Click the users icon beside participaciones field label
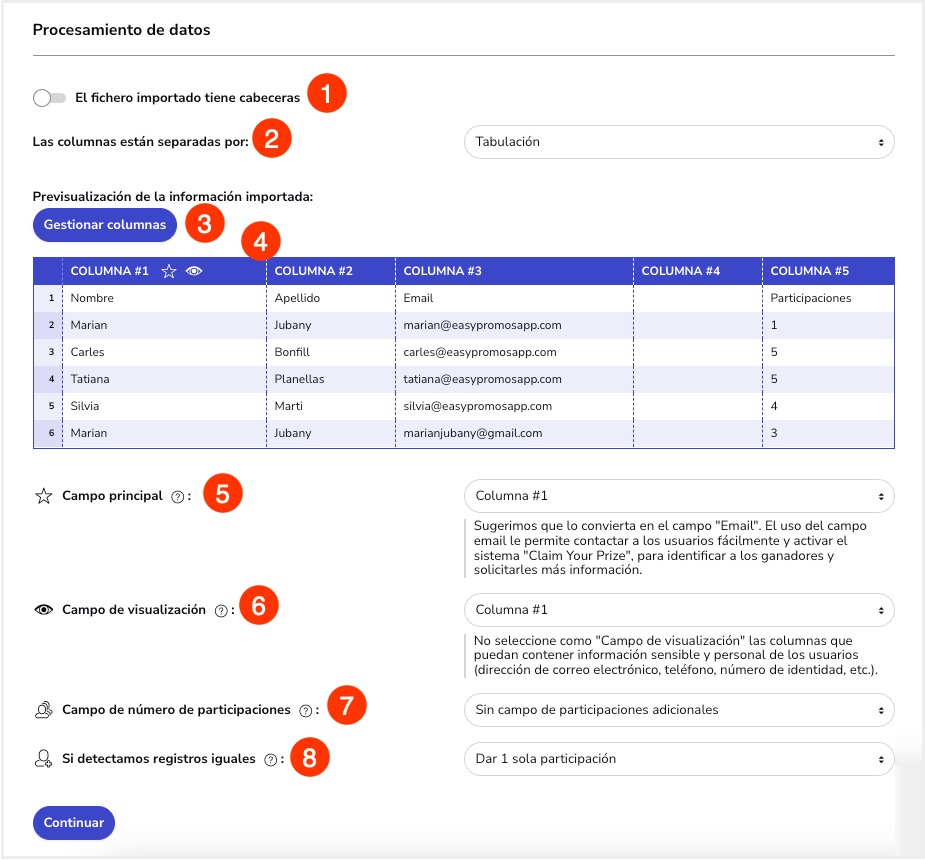This screenshot has height=860, width=925. tap(44, 710)
